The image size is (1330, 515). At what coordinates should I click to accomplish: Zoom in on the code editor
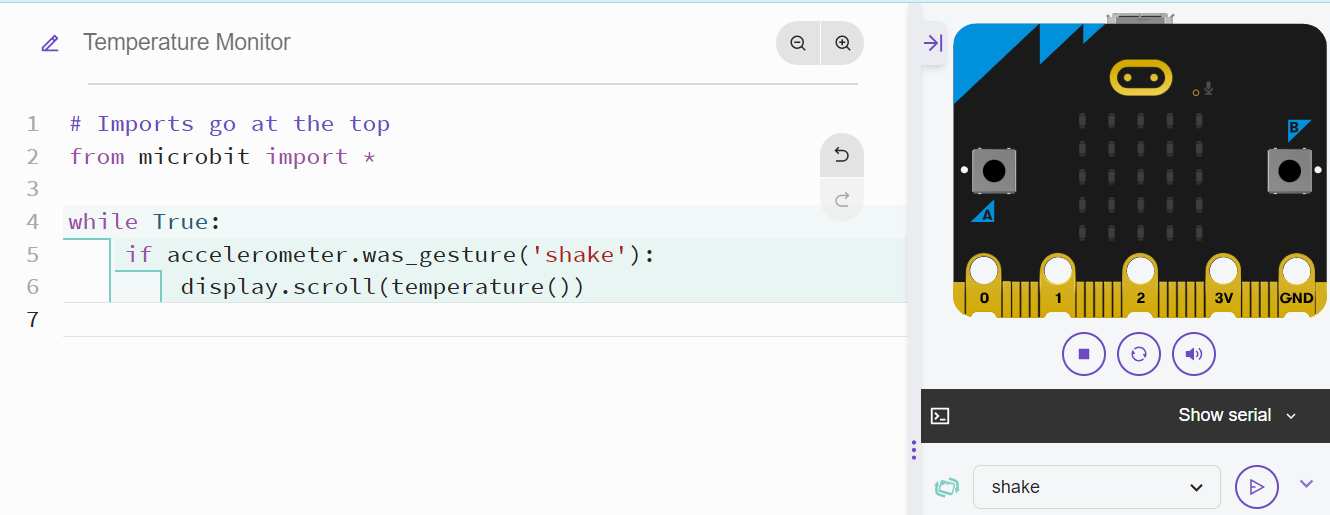point(842,43)
